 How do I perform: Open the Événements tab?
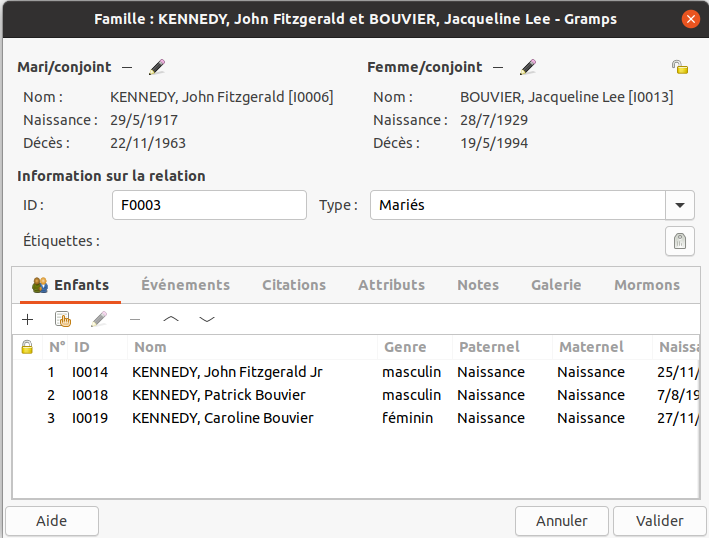(x=185, y=285)
